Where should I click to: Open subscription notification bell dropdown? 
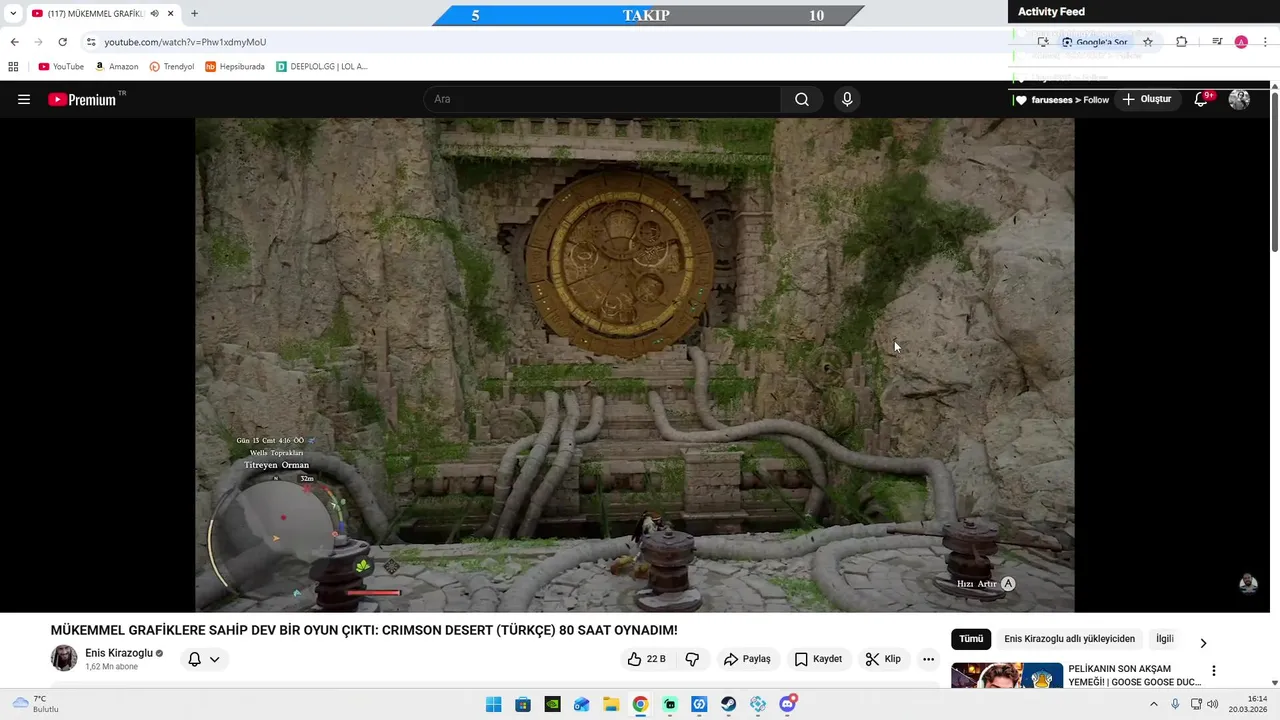coord(204,659)
